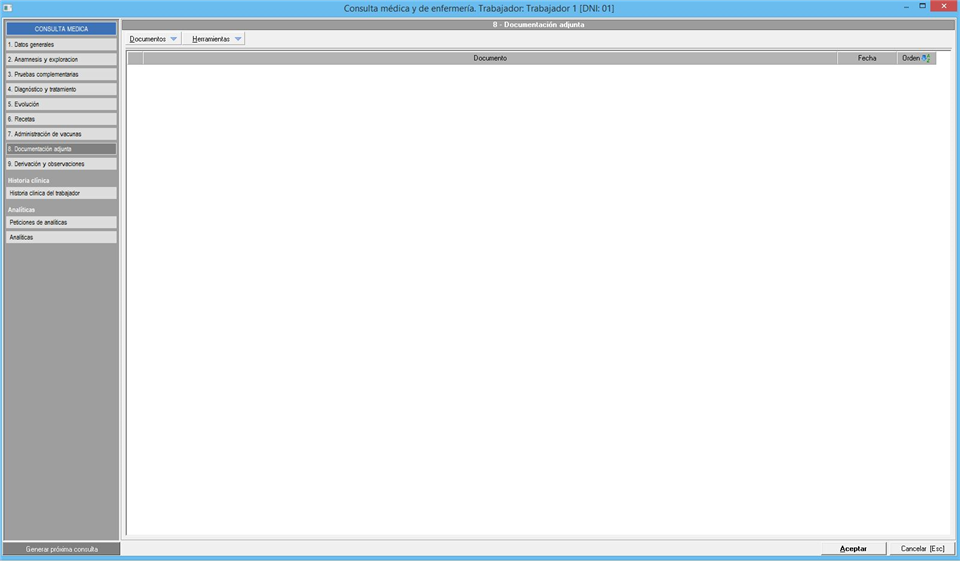This screenshot has height=561, width=960.
Task: Go to 9. Derivación y observaciones
Action: [x=61, y=164]
